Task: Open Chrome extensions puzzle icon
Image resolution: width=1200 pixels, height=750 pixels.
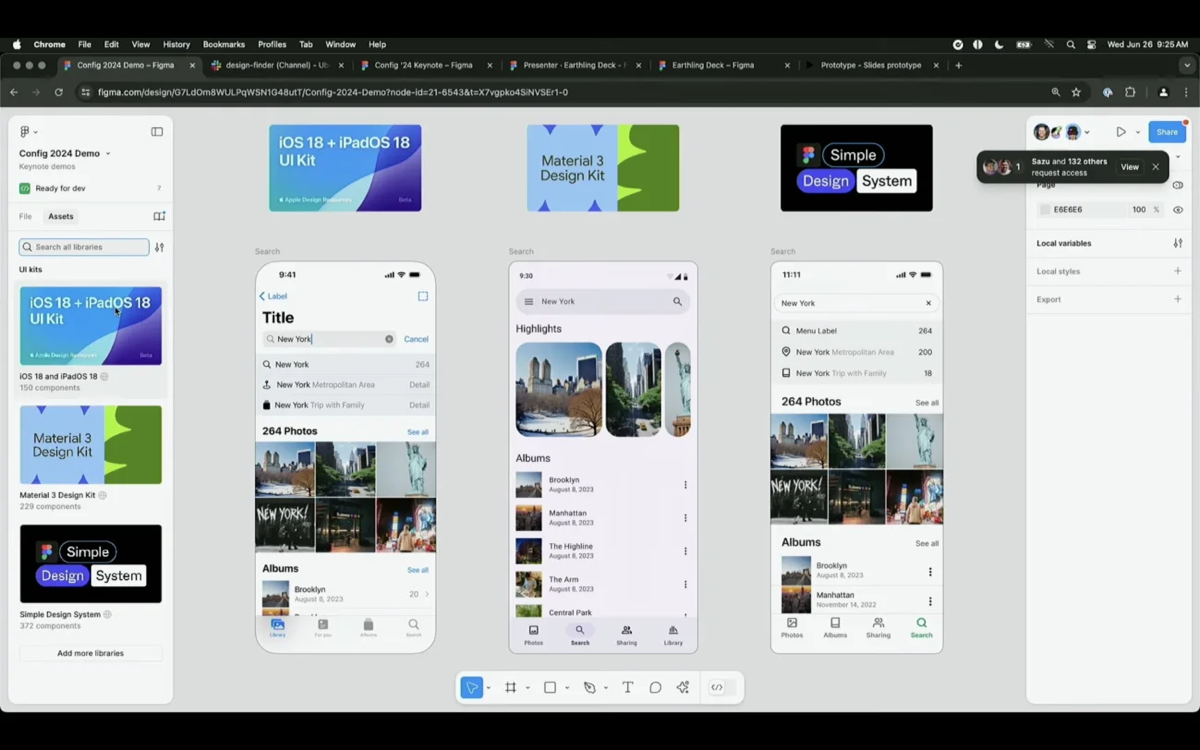Action: 1130,92
